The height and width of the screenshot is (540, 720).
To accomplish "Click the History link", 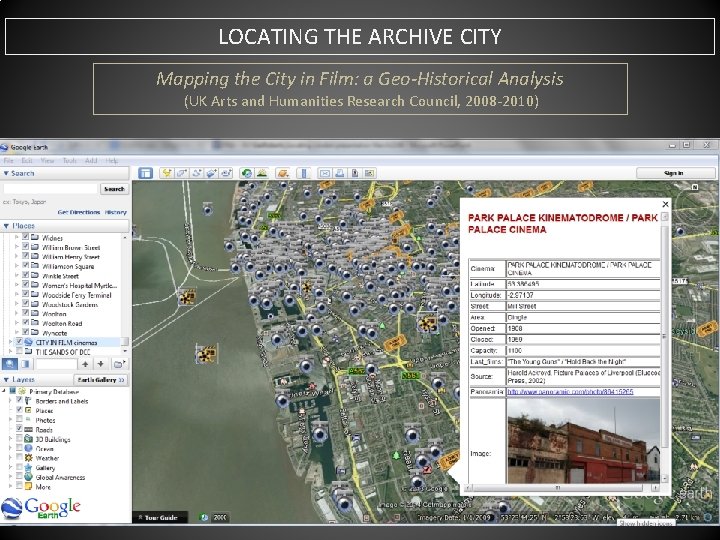I will 116,212.
